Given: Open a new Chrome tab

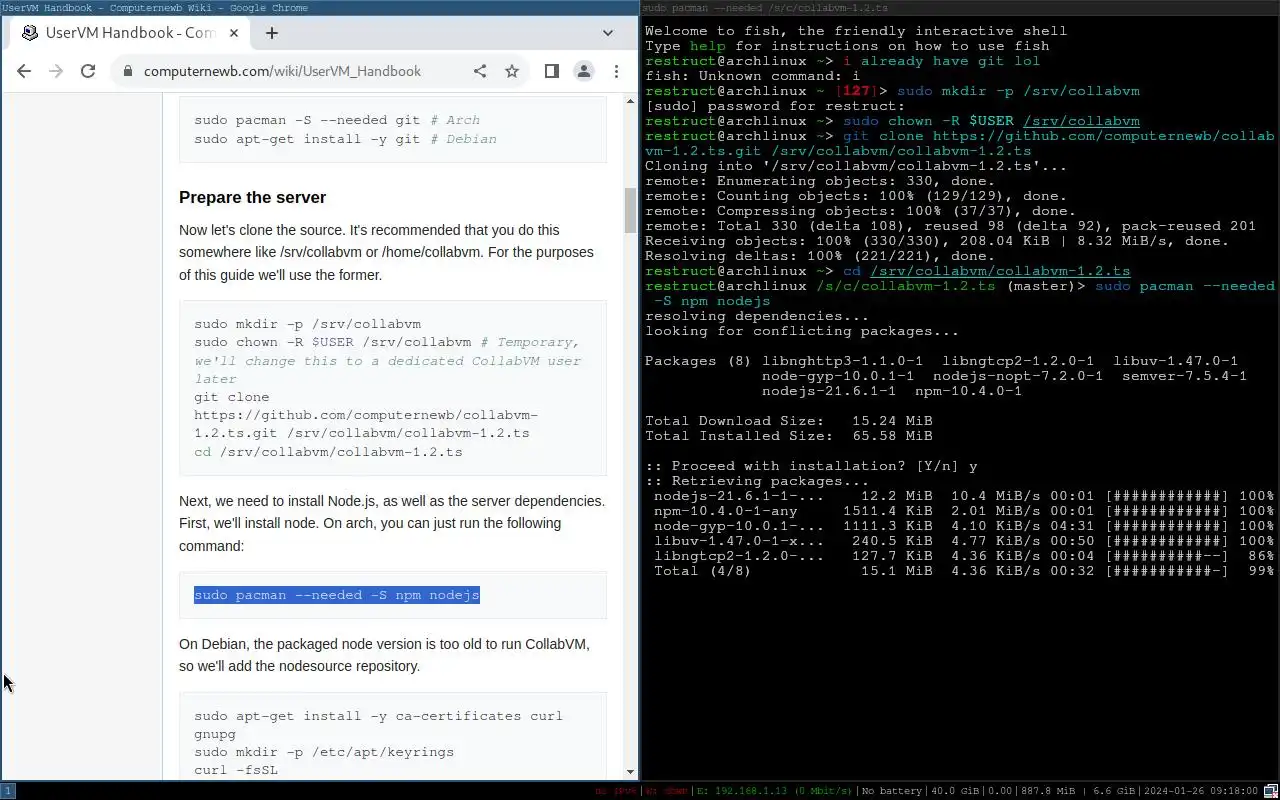Looking at the screenshot, I should [x=271, y=33].
